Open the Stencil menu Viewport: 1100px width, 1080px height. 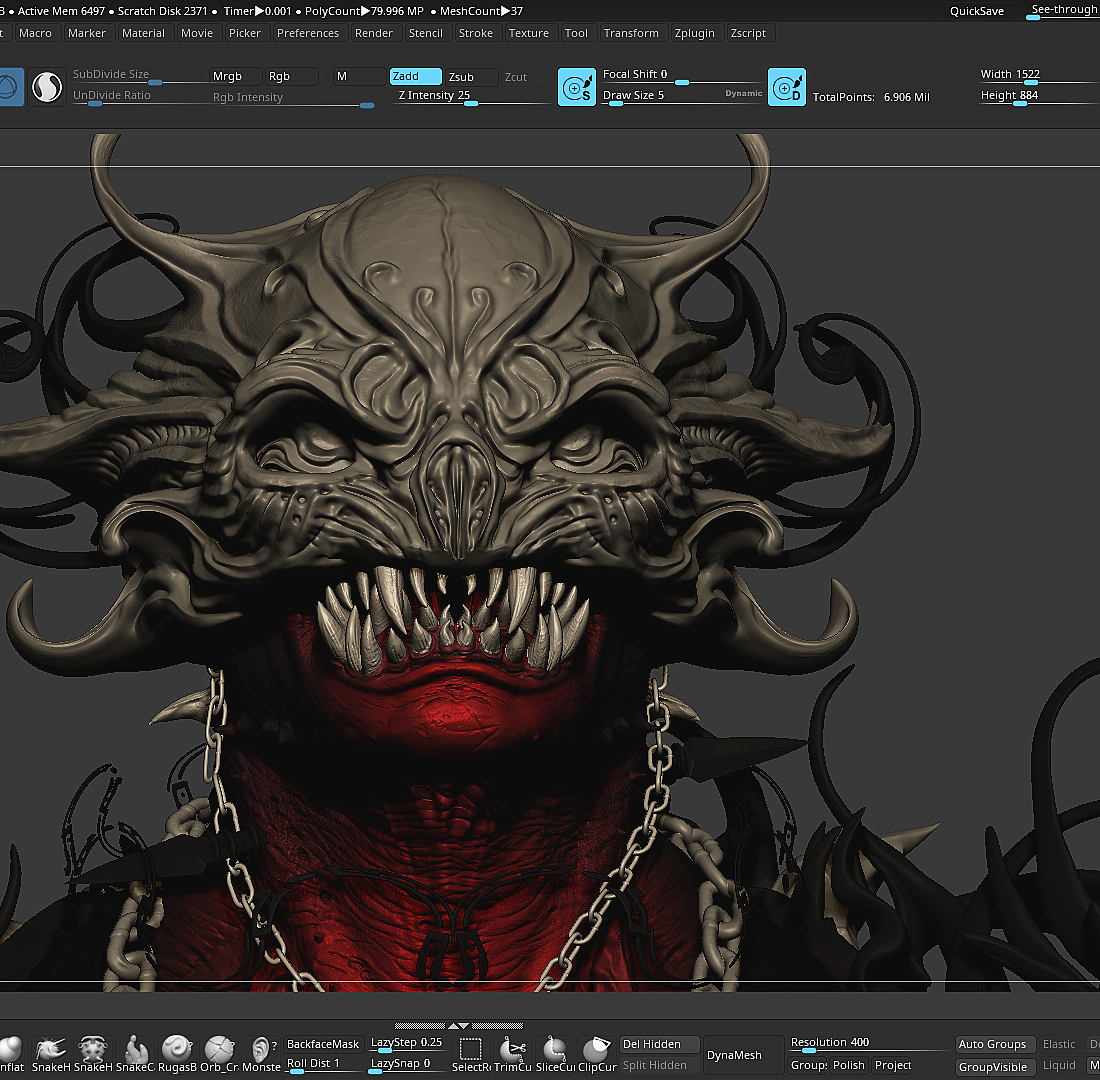tap(426, 33)
